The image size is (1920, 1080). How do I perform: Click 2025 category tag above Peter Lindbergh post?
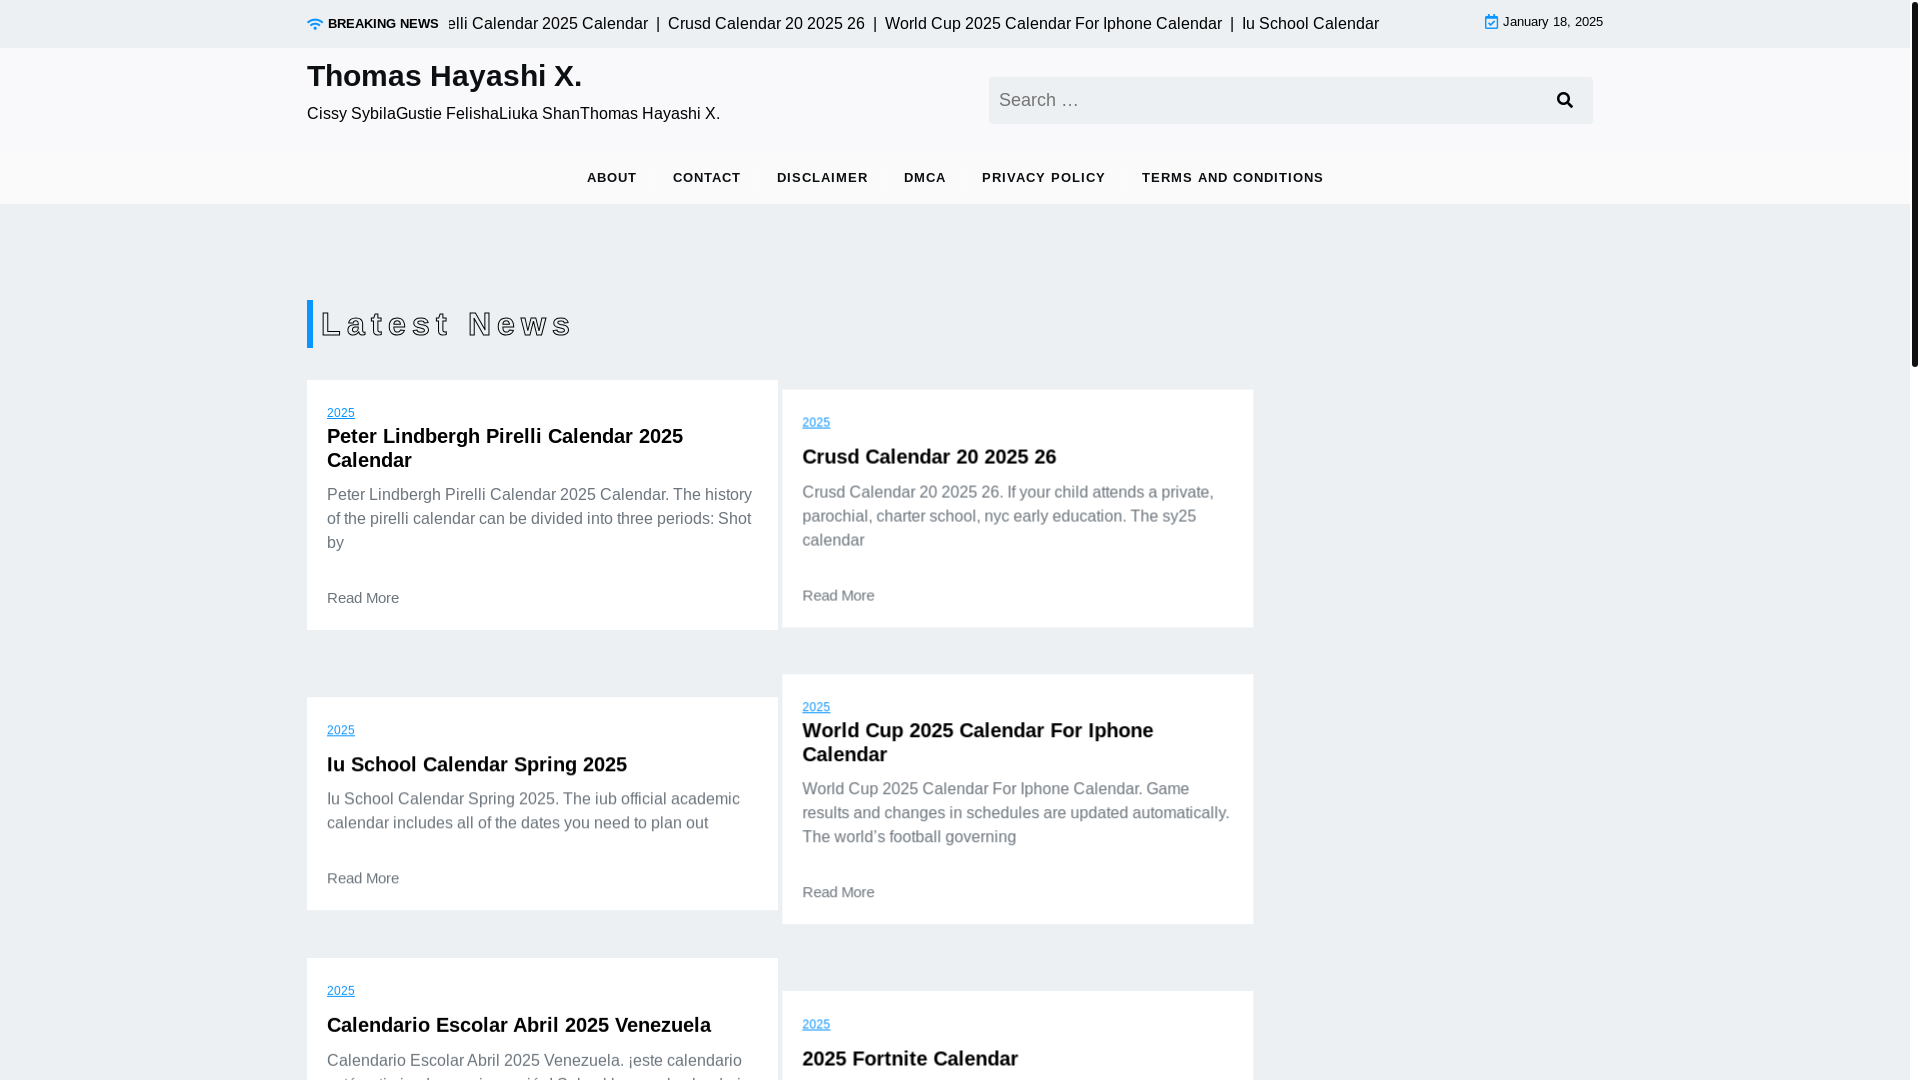341,413
